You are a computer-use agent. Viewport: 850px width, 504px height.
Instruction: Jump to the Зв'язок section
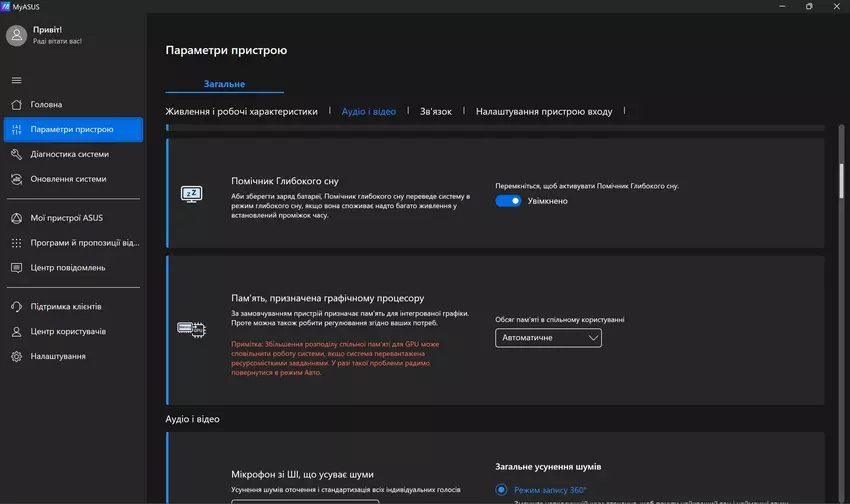(435, 111)
